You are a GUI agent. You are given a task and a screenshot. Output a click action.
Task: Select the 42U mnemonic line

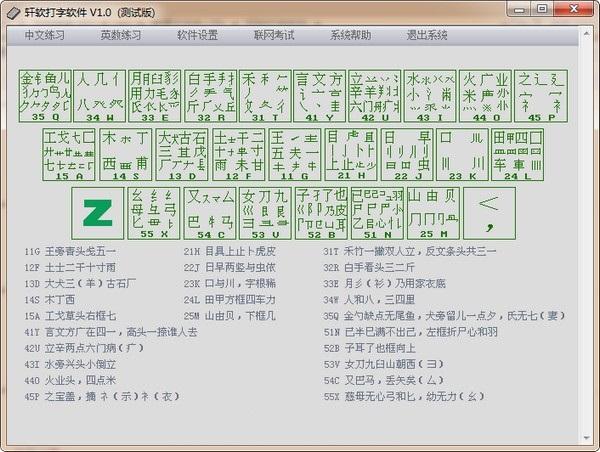[85, 348]
